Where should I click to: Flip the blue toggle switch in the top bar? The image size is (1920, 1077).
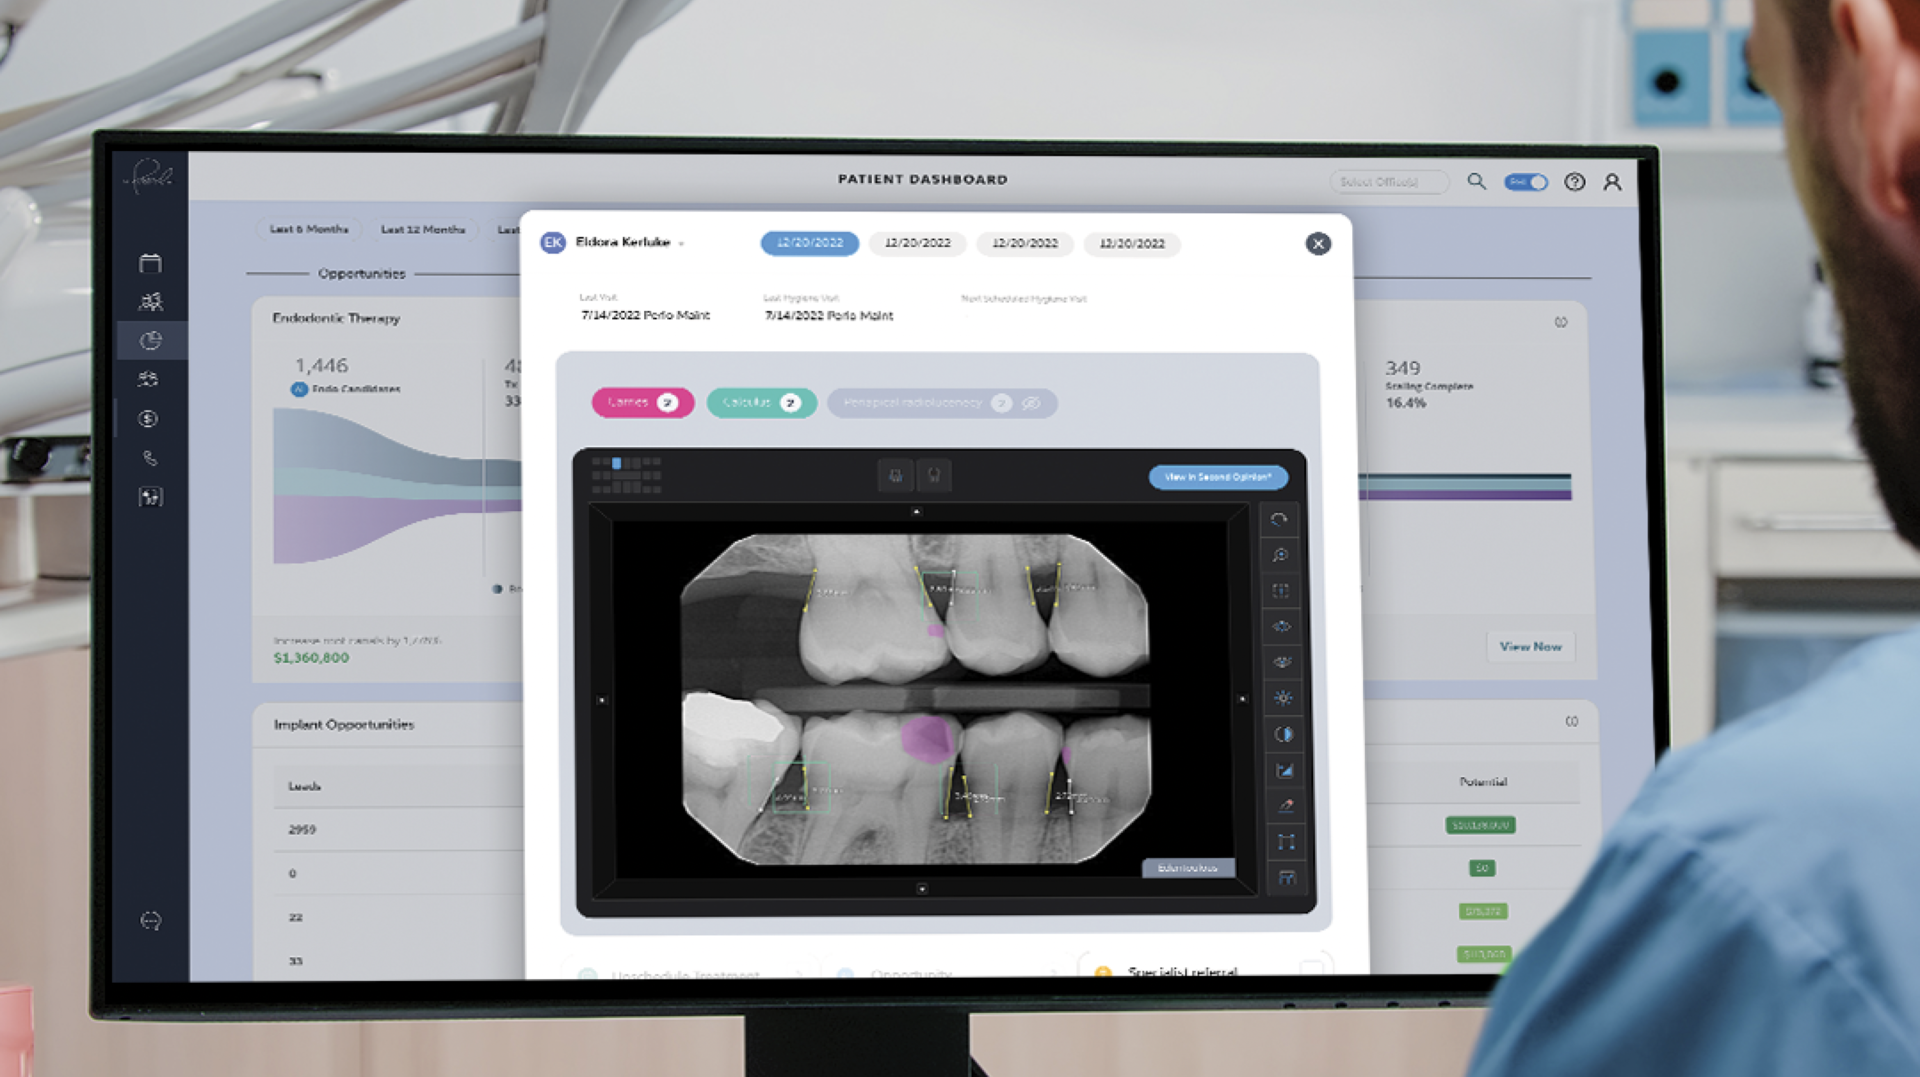pyautogui.click(x=1525, y=182)
